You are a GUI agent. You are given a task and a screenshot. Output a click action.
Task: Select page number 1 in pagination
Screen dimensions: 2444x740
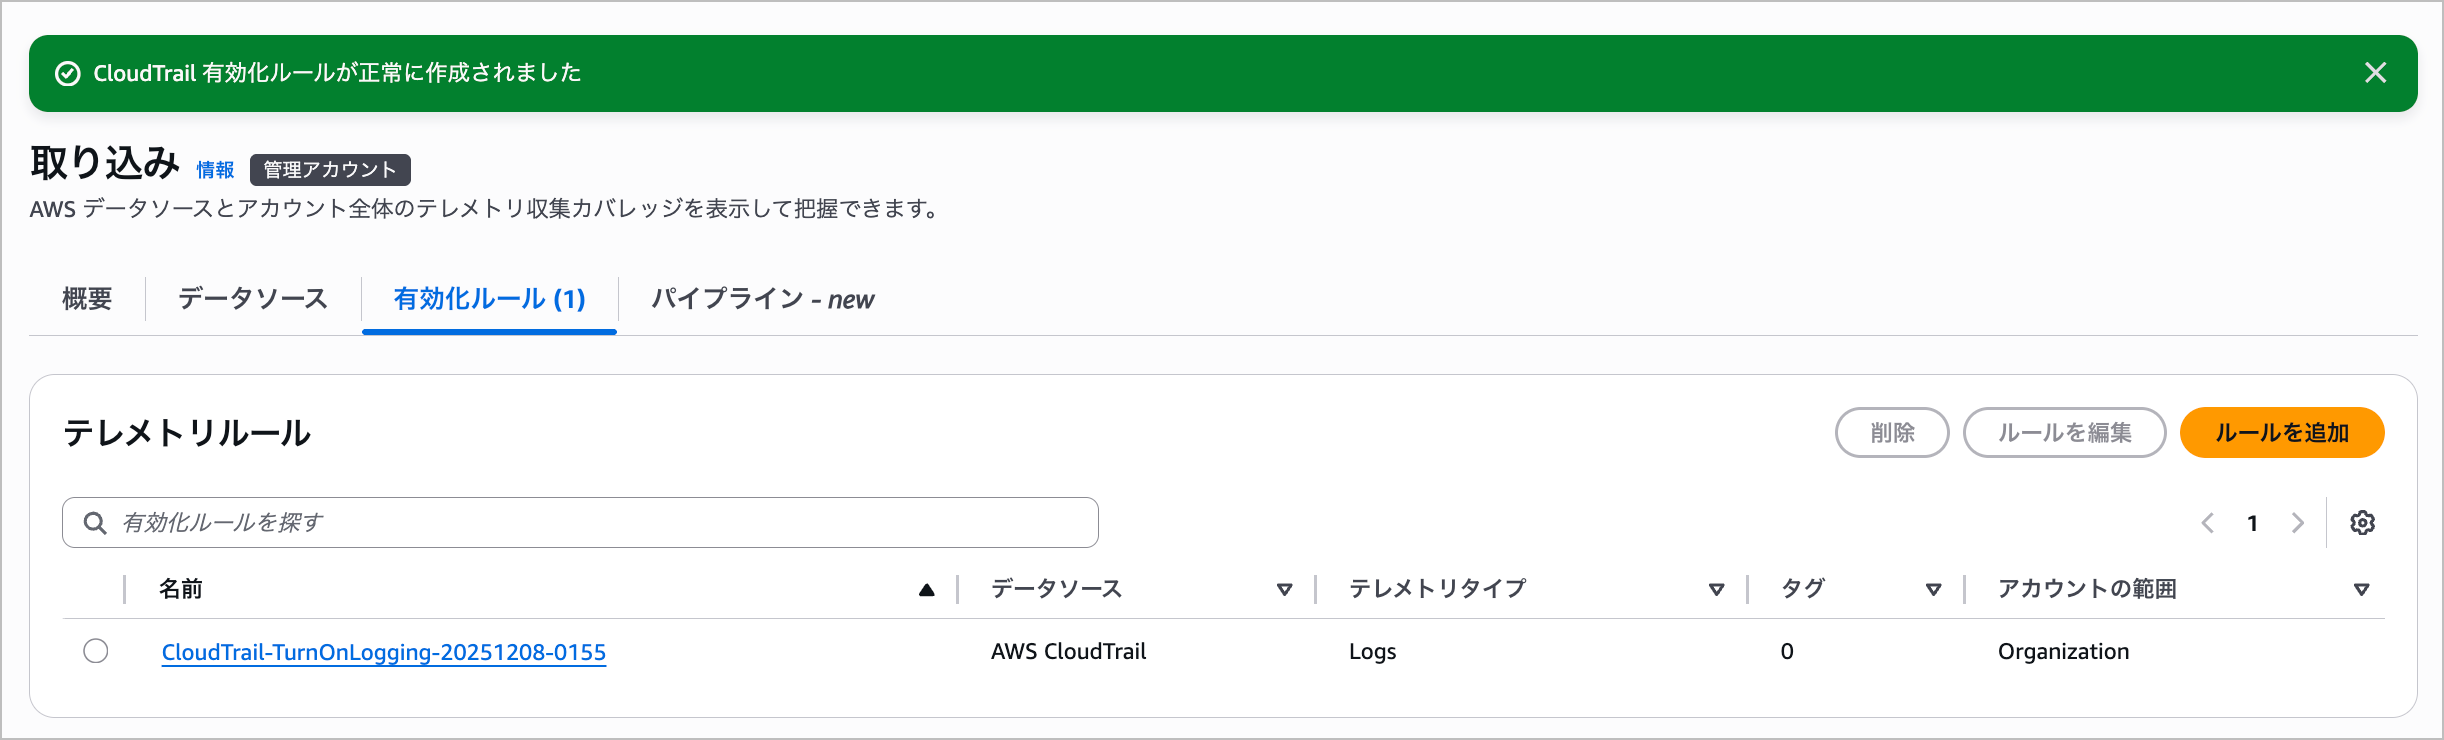click(2252, 523)
